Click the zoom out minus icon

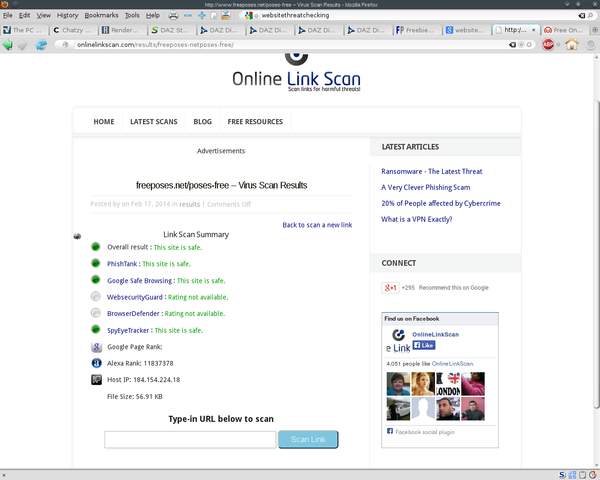tap(188, 15)
